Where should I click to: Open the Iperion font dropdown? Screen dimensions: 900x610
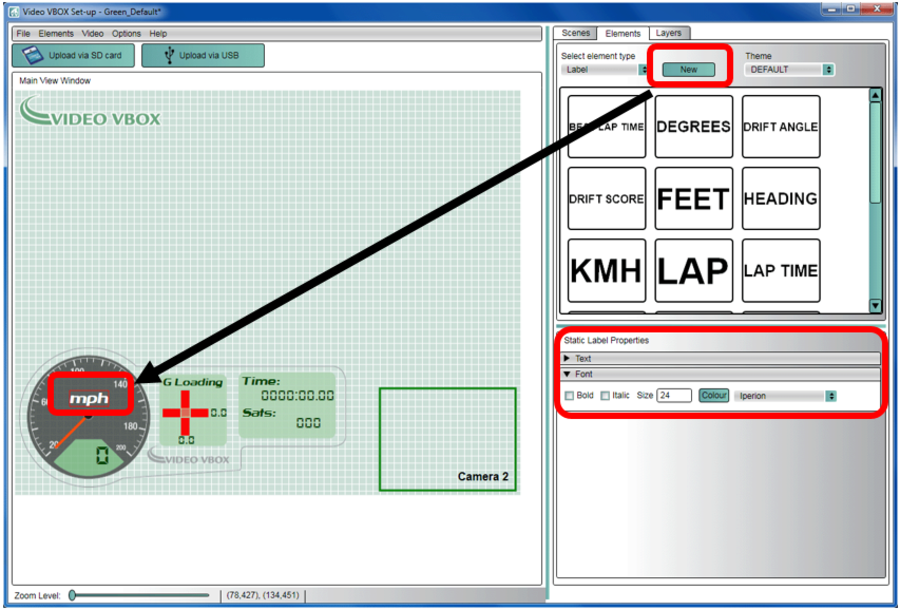[x=785, y=396]
